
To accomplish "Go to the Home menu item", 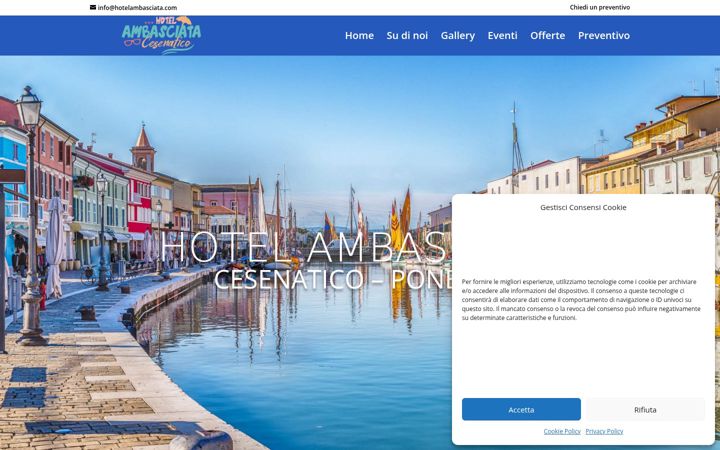I will tap(359, 35).
